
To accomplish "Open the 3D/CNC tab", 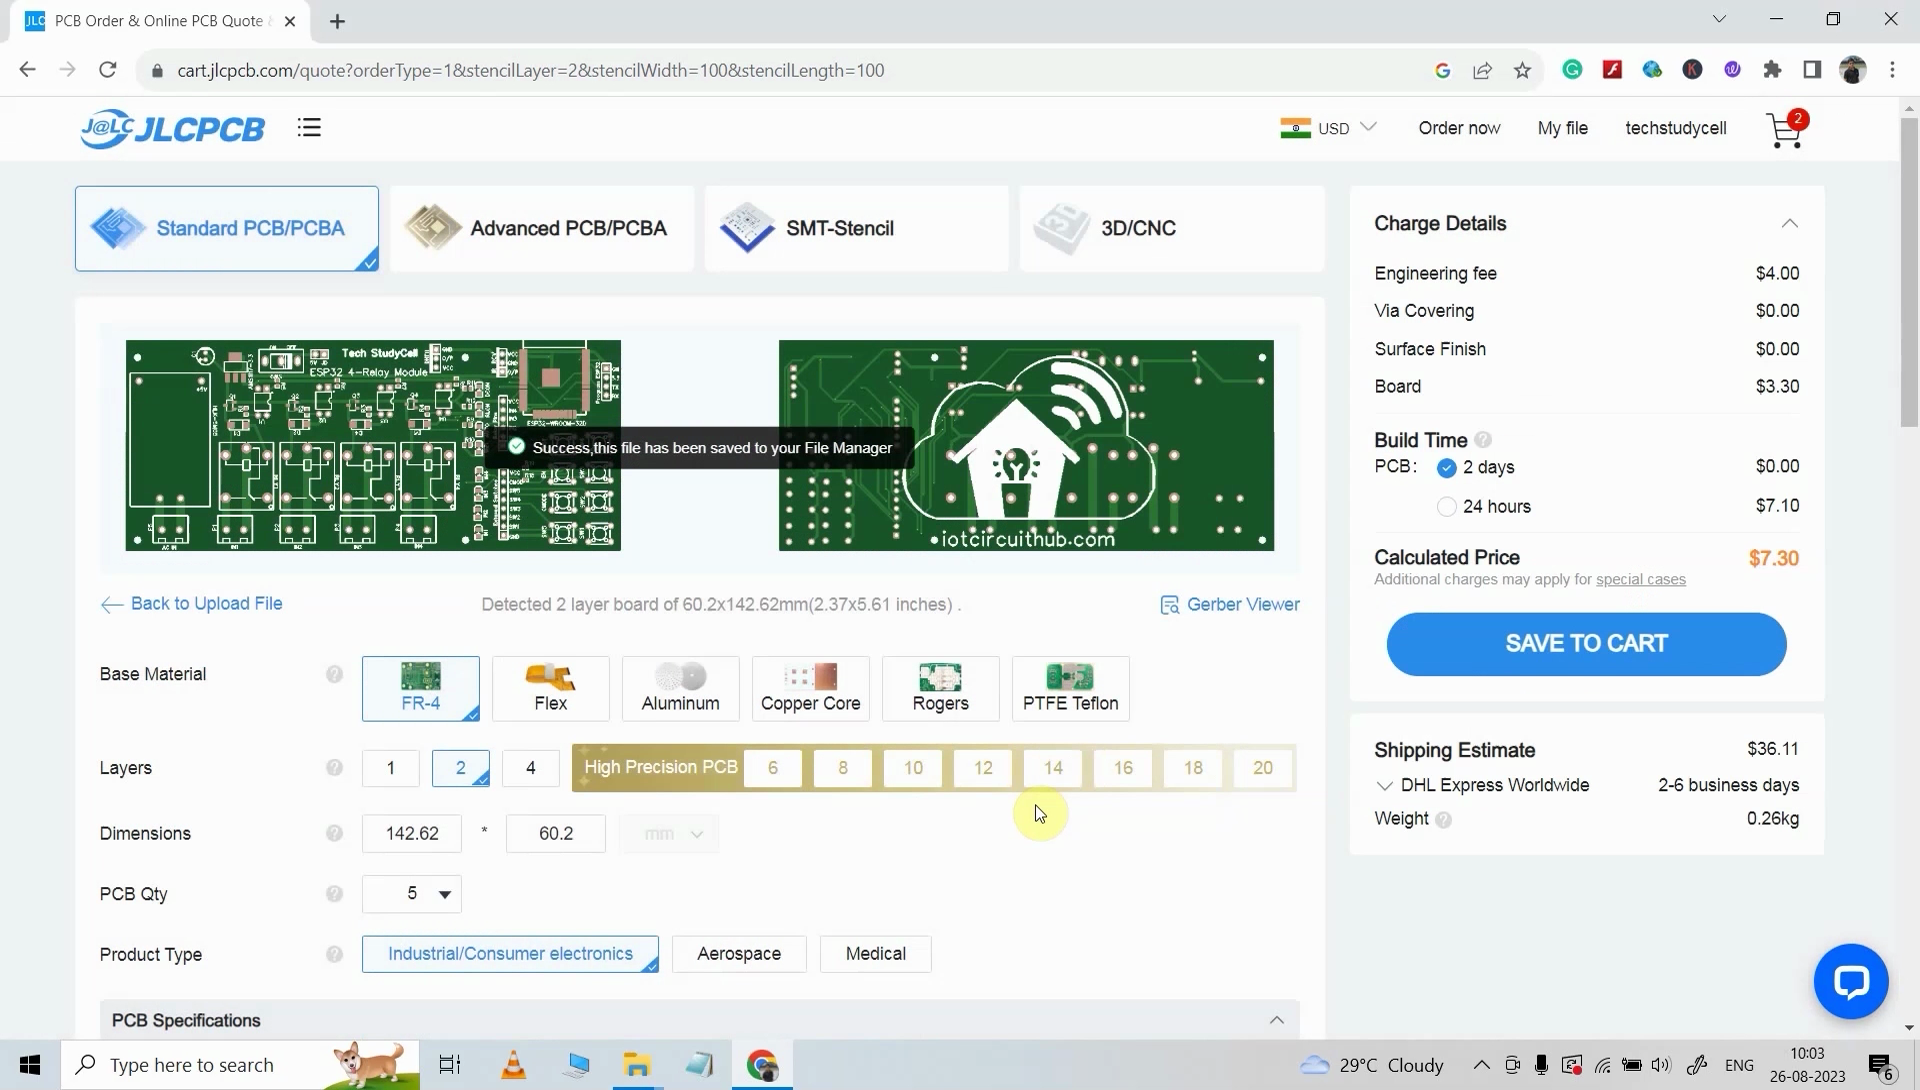I will tap(1171, 228).
